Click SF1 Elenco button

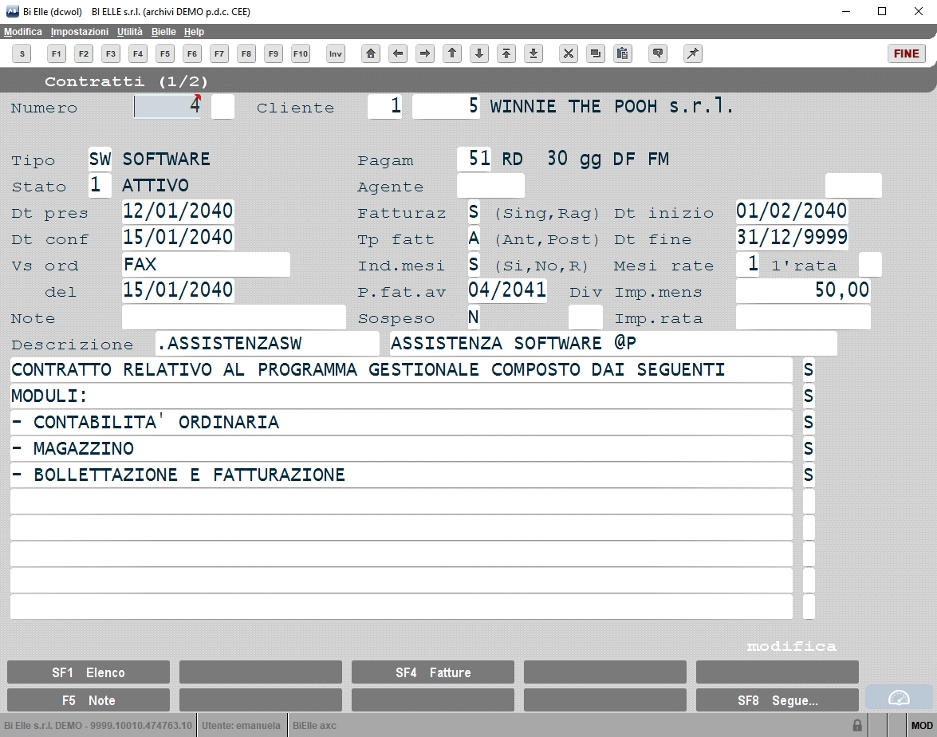click(88, 672)
